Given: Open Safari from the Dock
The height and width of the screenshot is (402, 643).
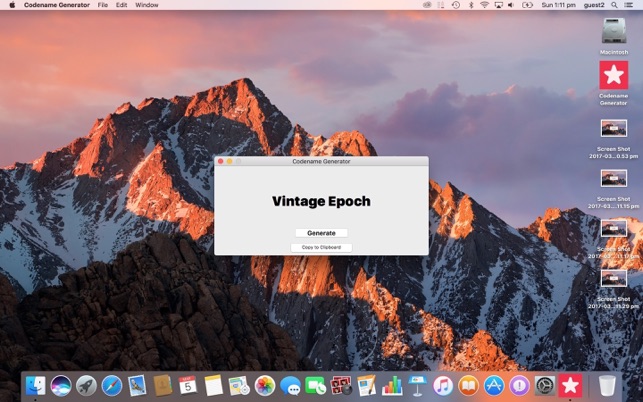Looking at the screenshot, I should (112, 386).
